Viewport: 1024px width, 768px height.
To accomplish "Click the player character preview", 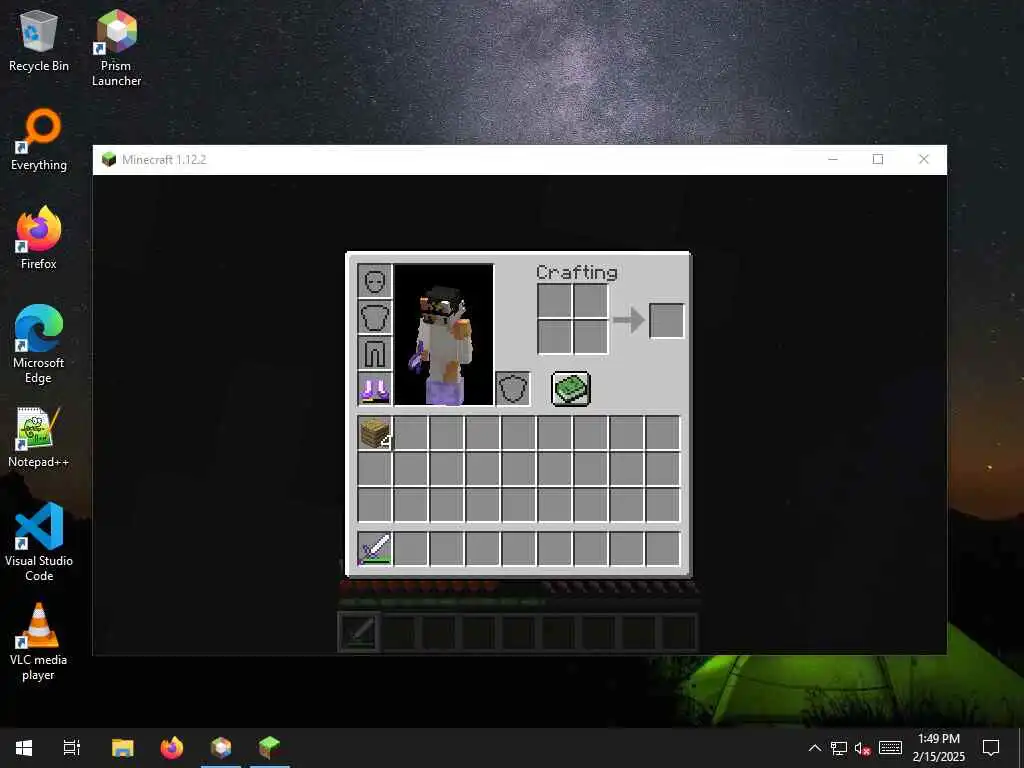I will point(443,335).
